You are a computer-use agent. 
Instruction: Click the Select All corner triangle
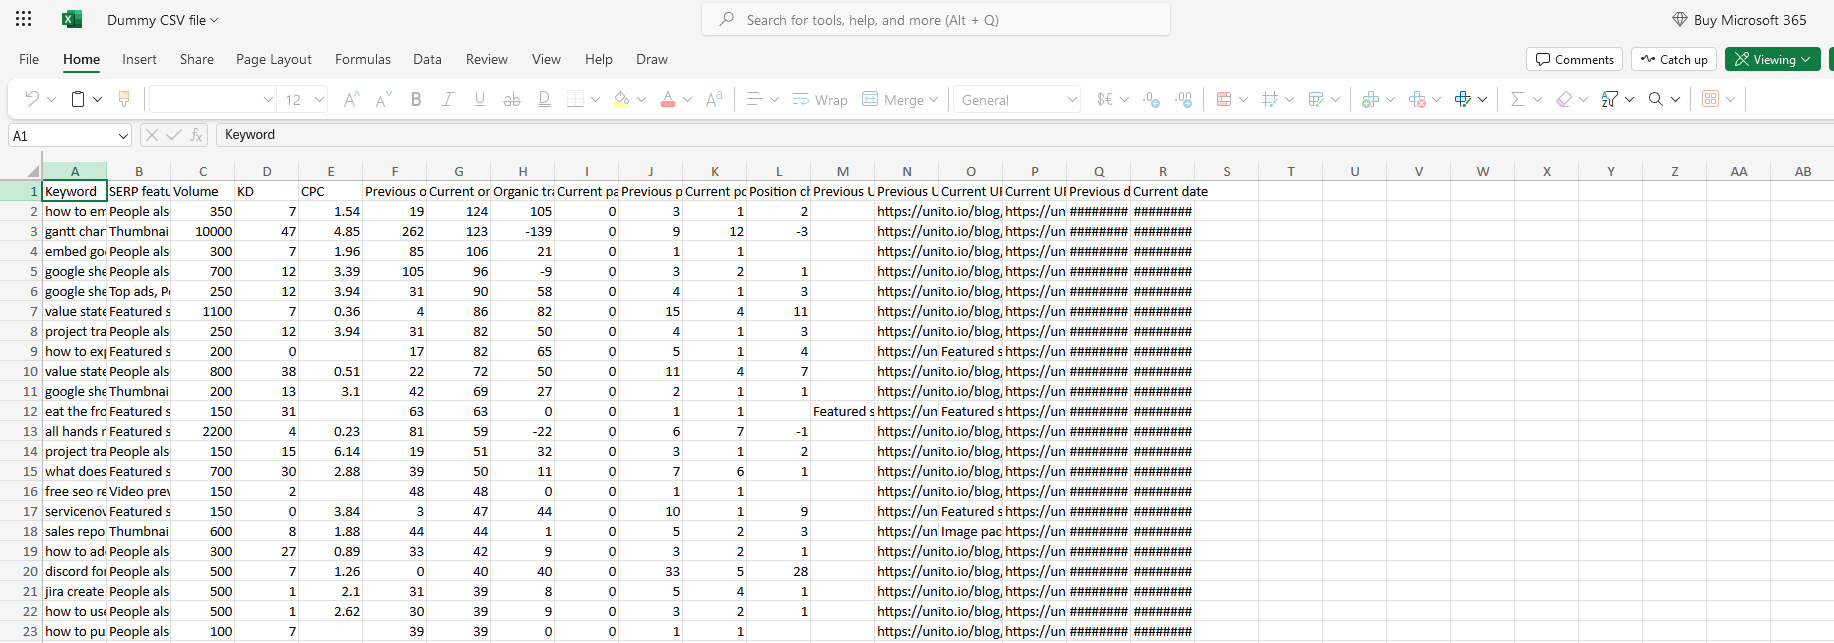point(33,171)
